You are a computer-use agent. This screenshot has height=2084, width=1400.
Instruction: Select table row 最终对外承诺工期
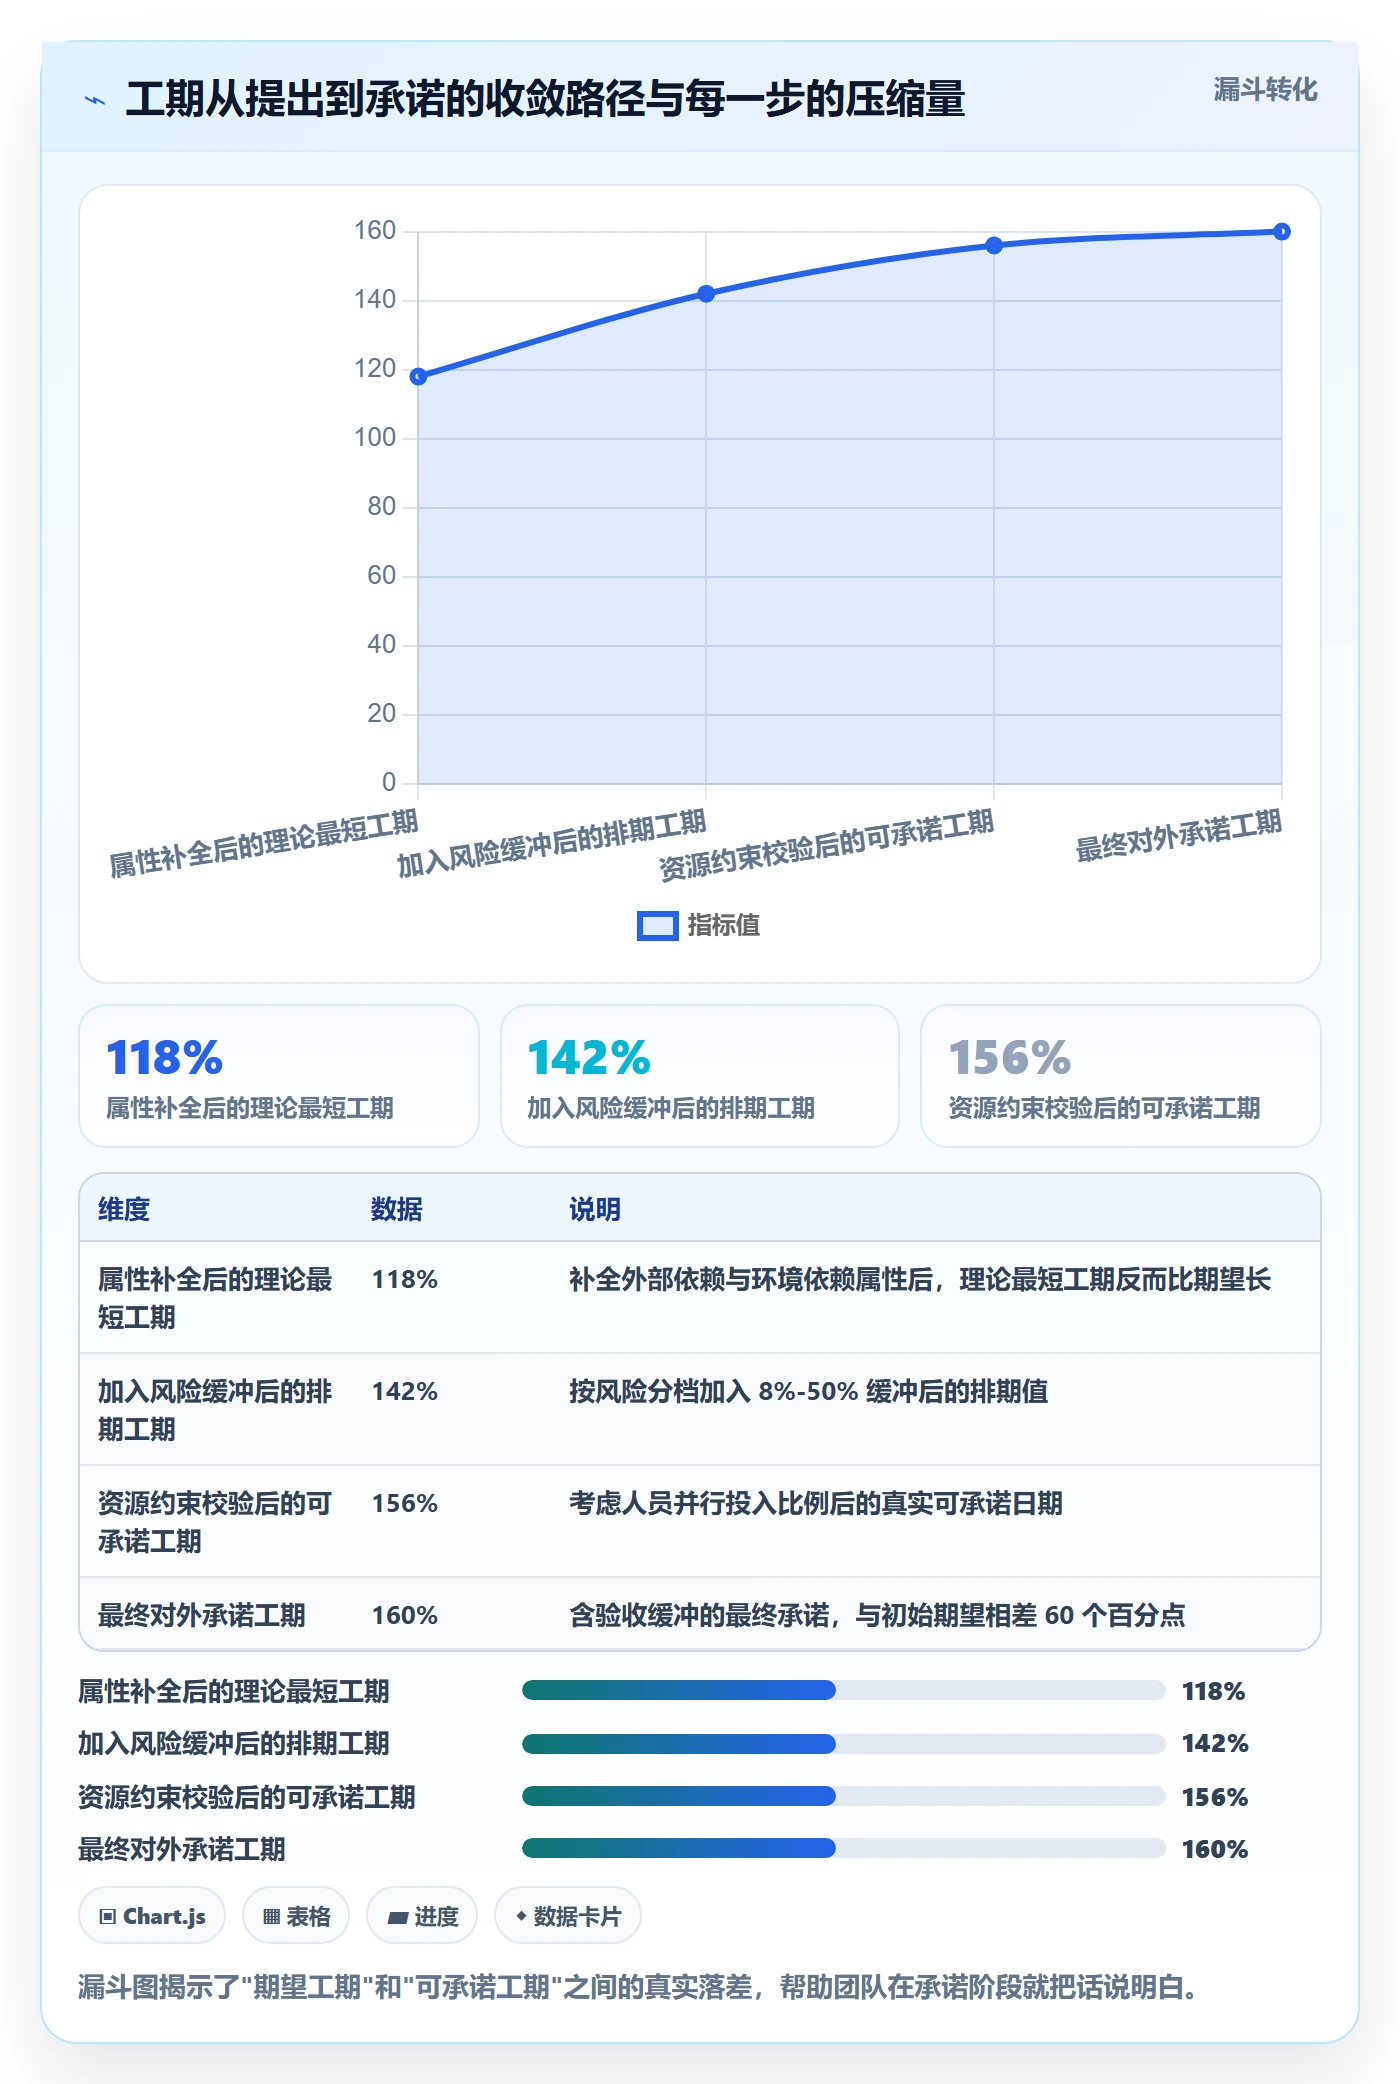[700, 1614]
